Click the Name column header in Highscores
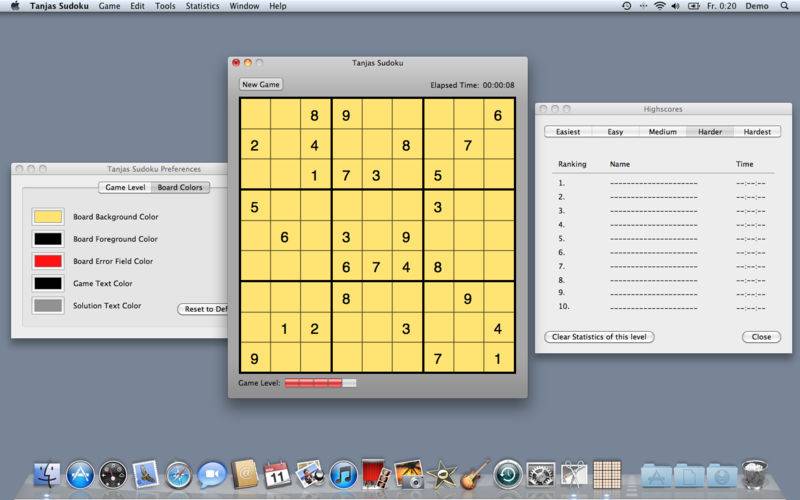 [619, 164]
